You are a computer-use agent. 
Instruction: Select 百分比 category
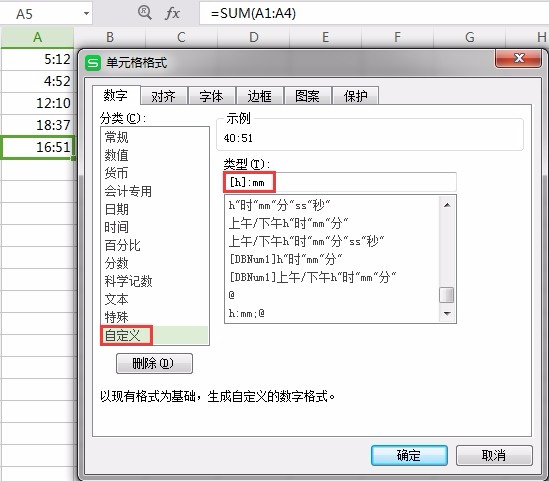[x=154, y=245]
